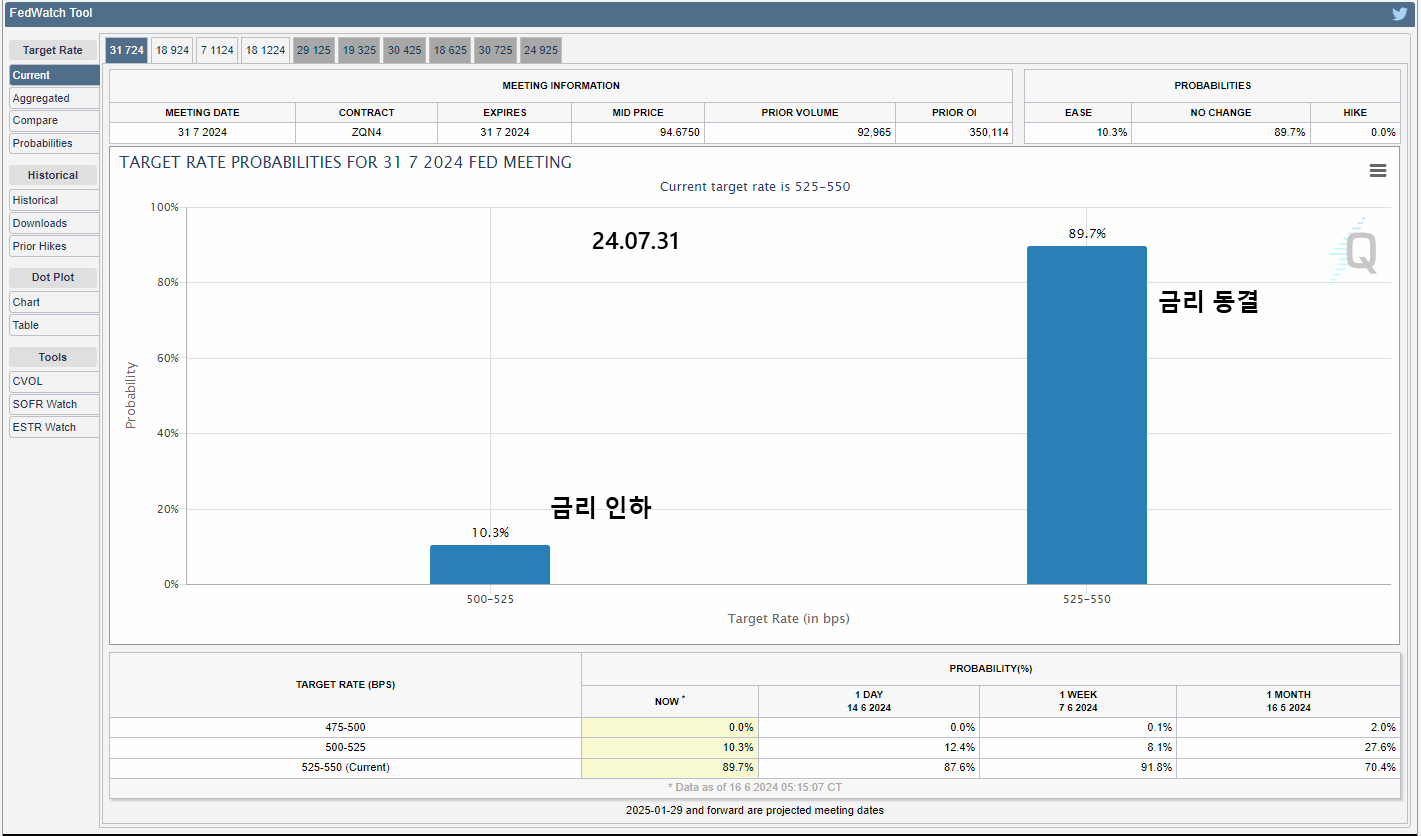Select the 7 1124 meeting tab
1421x836 pixels.
[x=216, y=50]
